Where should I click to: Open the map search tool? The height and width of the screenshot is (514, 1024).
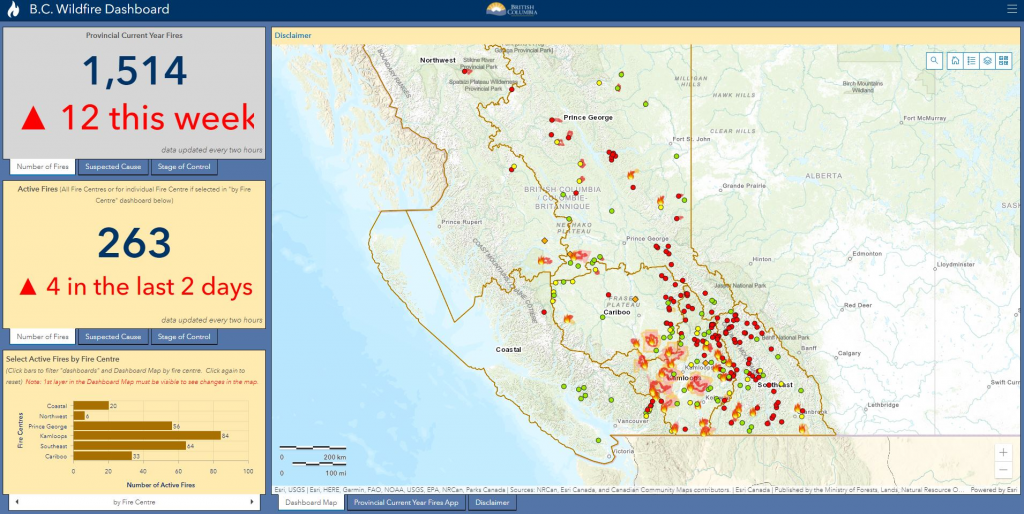pos(934,60)
